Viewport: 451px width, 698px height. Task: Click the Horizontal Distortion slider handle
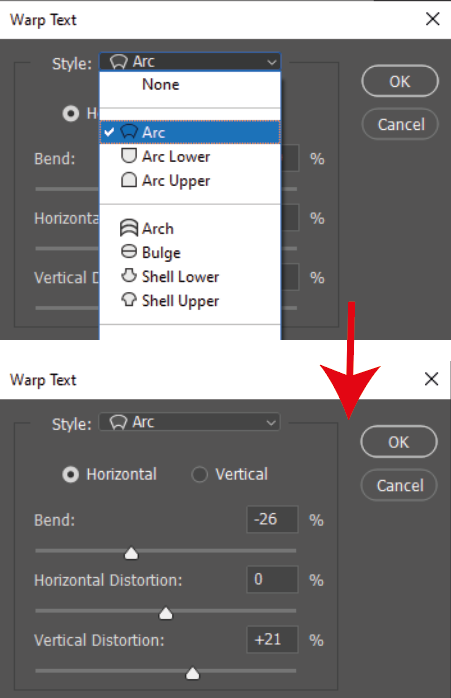pos(166,613)
